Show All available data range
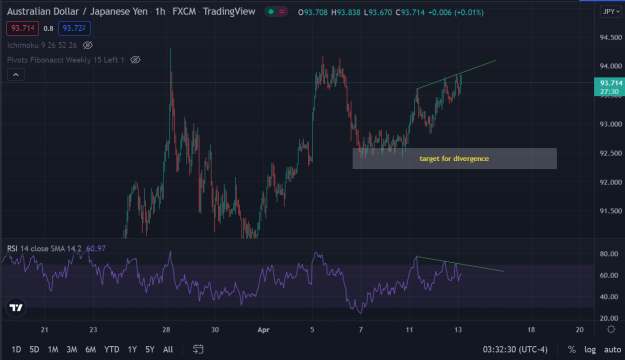625x360 pixels. point(168,350)
